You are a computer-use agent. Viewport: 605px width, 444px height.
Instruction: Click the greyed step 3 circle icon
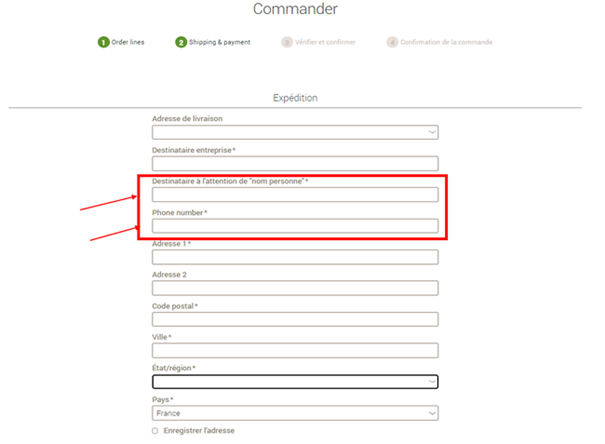(287, 42)
